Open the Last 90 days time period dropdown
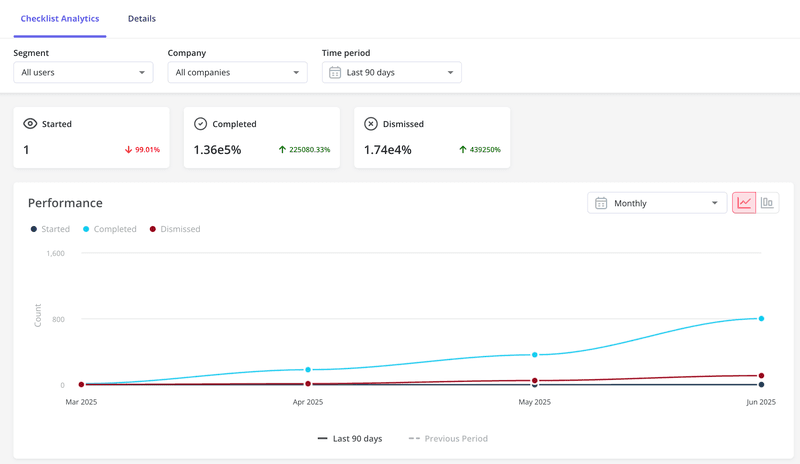Screen dimensions: 800x464 click(392, 72)
